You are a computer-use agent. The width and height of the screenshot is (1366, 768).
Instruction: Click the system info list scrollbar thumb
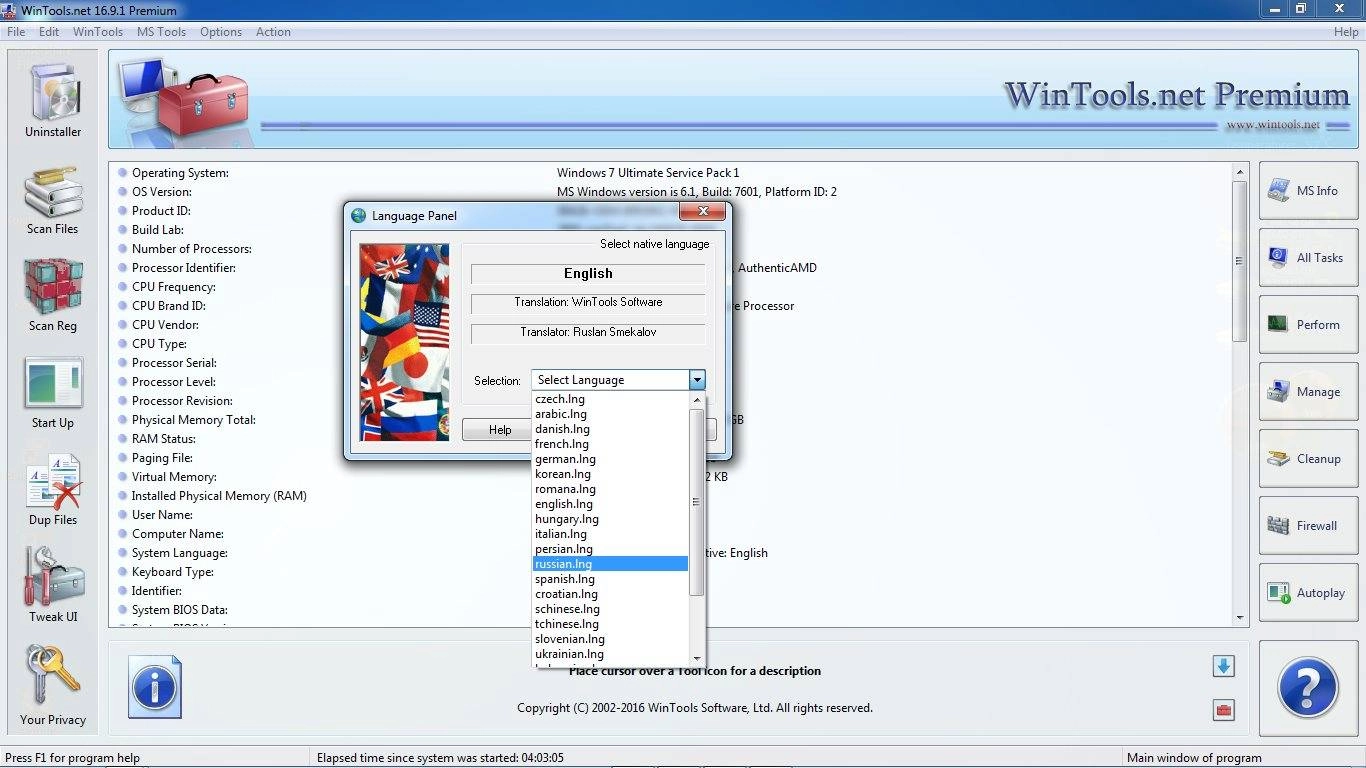coord(1240,261)
